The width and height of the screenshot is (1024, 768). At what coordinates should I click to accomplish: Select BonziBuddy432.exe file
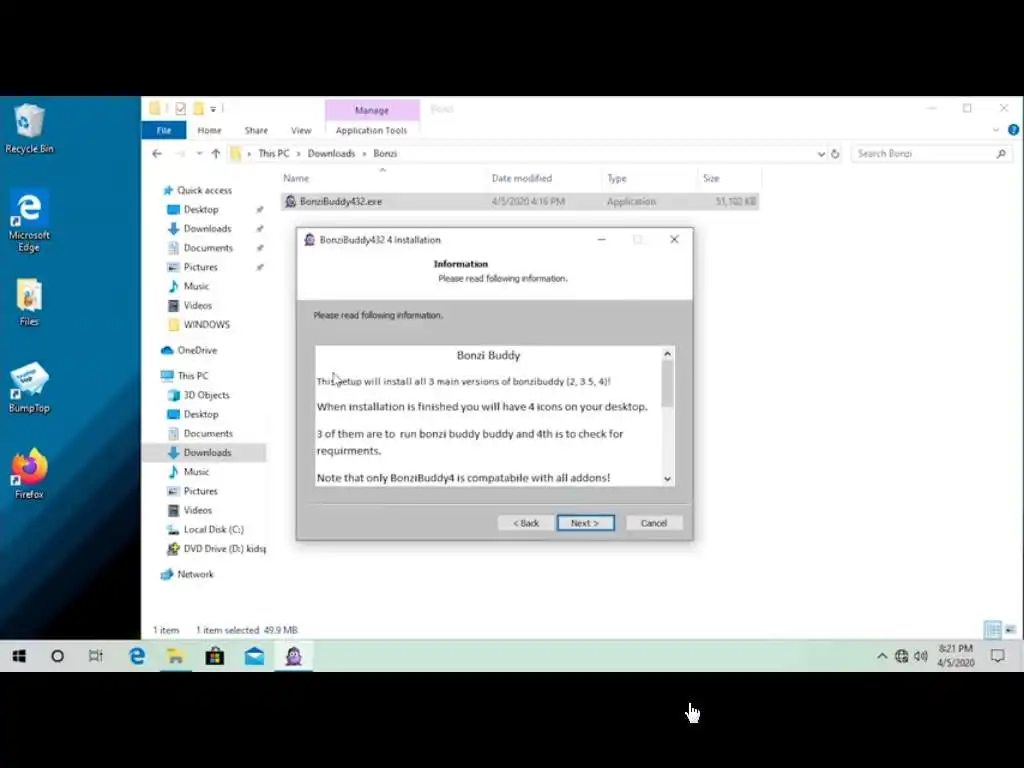pyautogui.click(x=520, y=201)
